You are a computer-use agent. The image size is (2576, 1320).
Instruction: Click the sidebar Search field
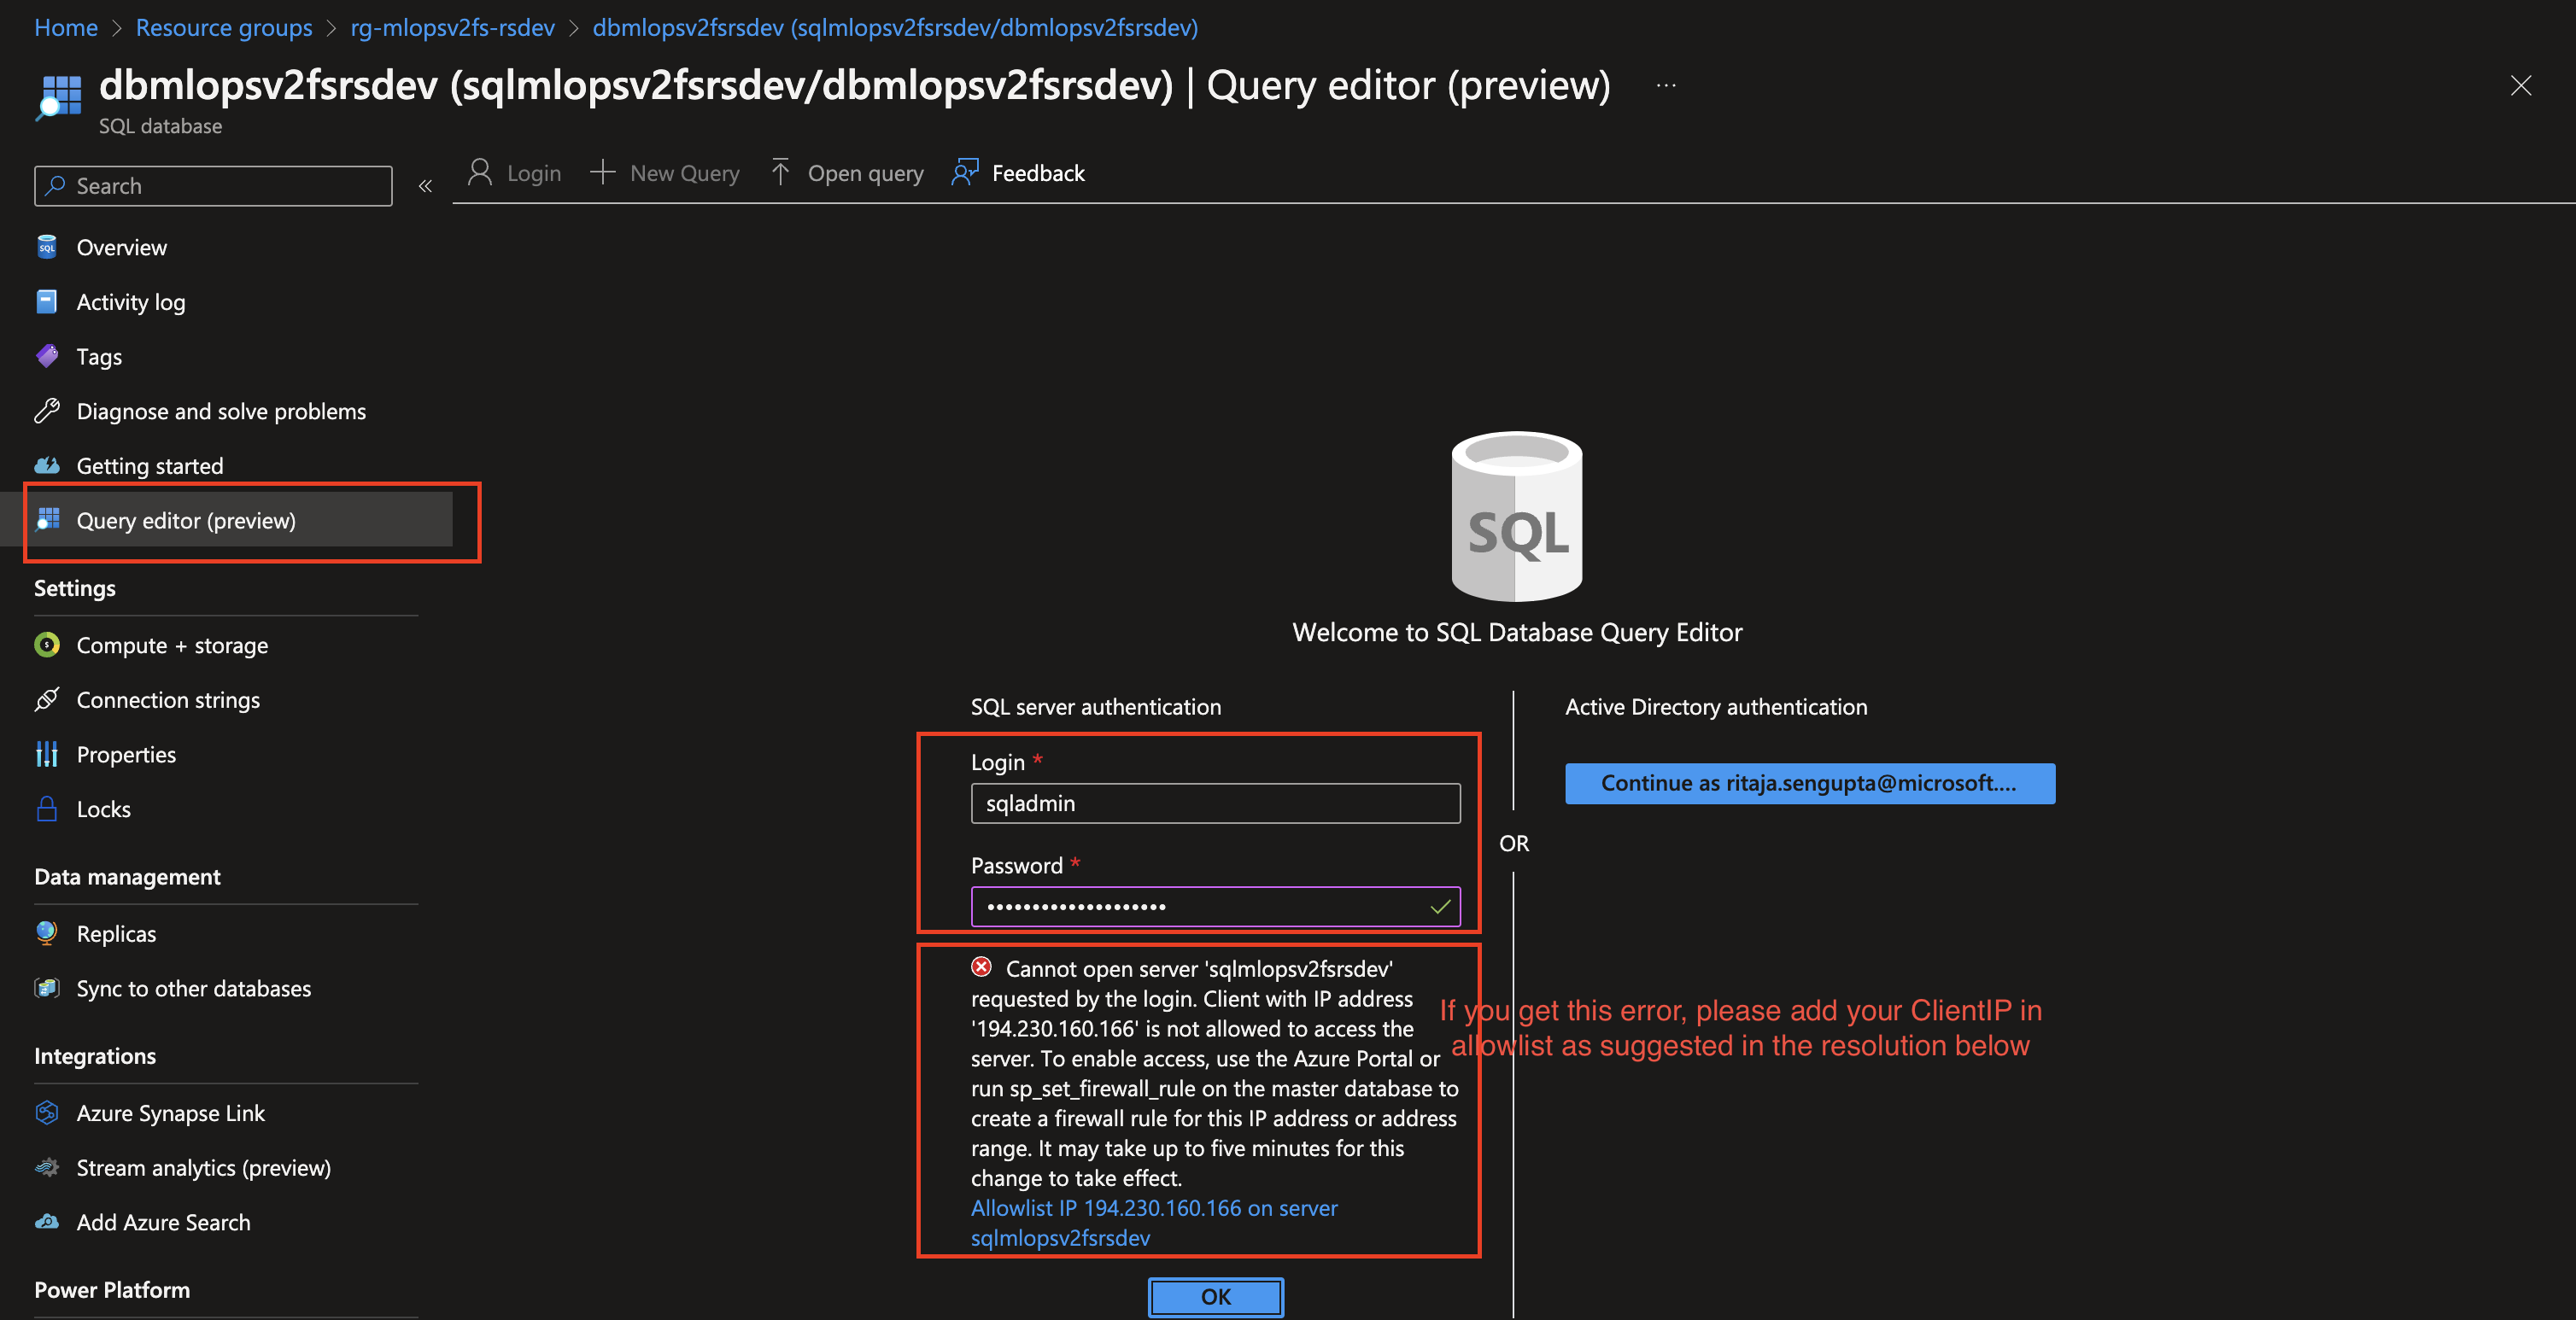point(213,186)
